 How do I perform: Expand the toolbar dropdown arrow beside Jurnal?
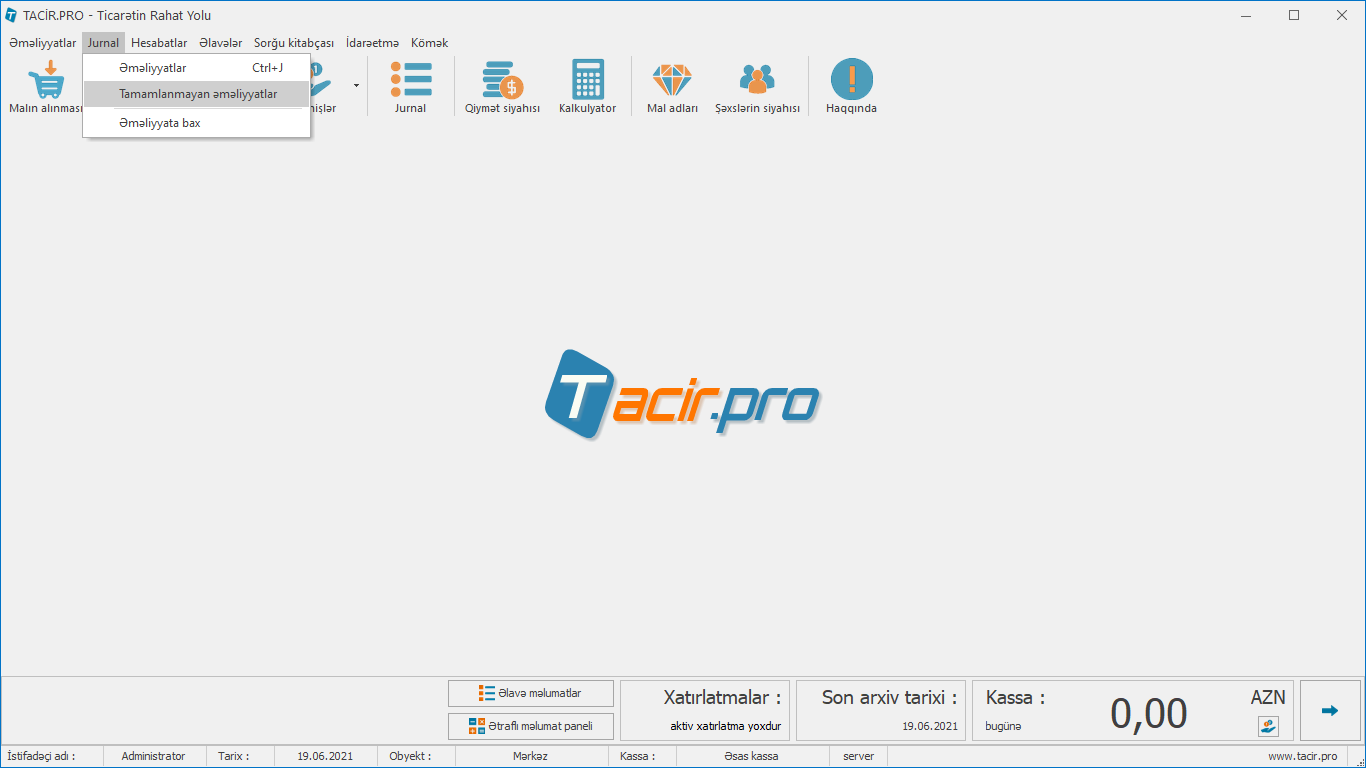tap(356, 86)
